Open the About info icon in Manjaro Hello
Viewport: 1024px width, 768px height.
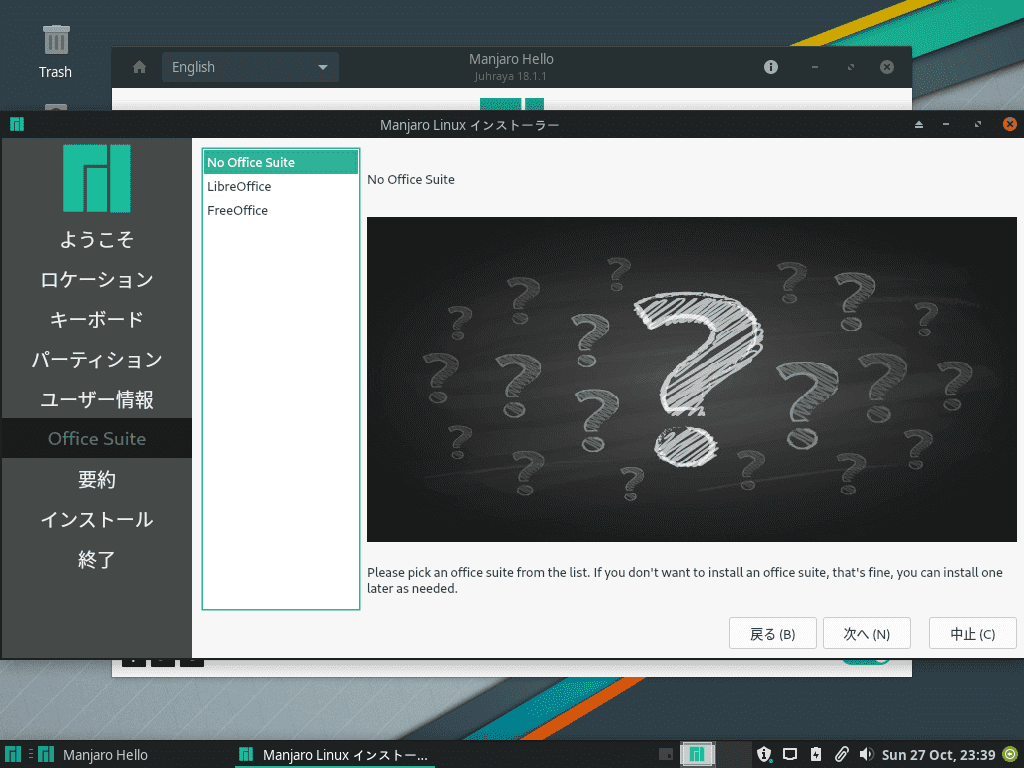point(770,67)
